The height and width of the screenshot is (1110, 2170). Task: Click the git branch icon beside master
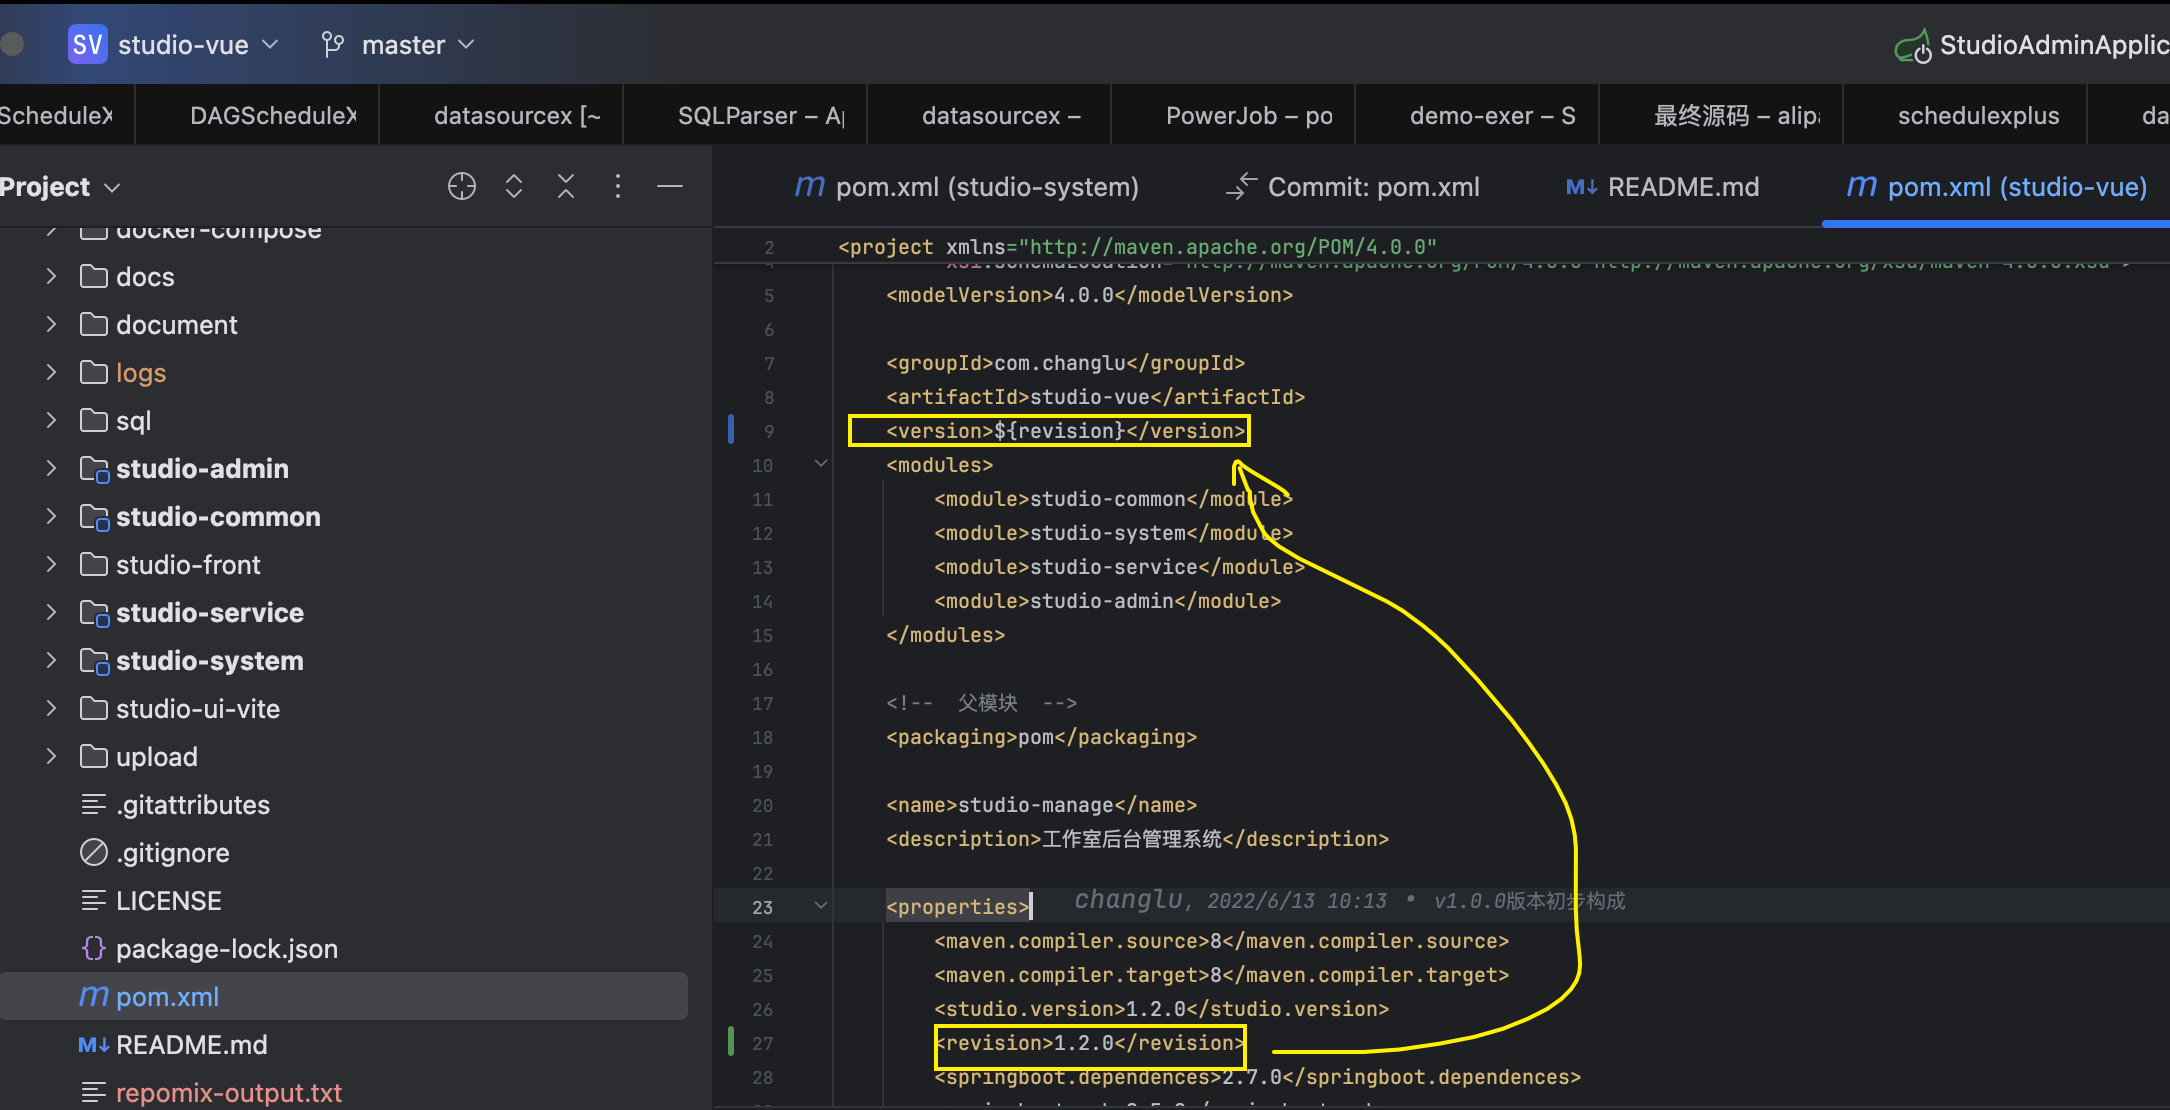pos(333,44)
